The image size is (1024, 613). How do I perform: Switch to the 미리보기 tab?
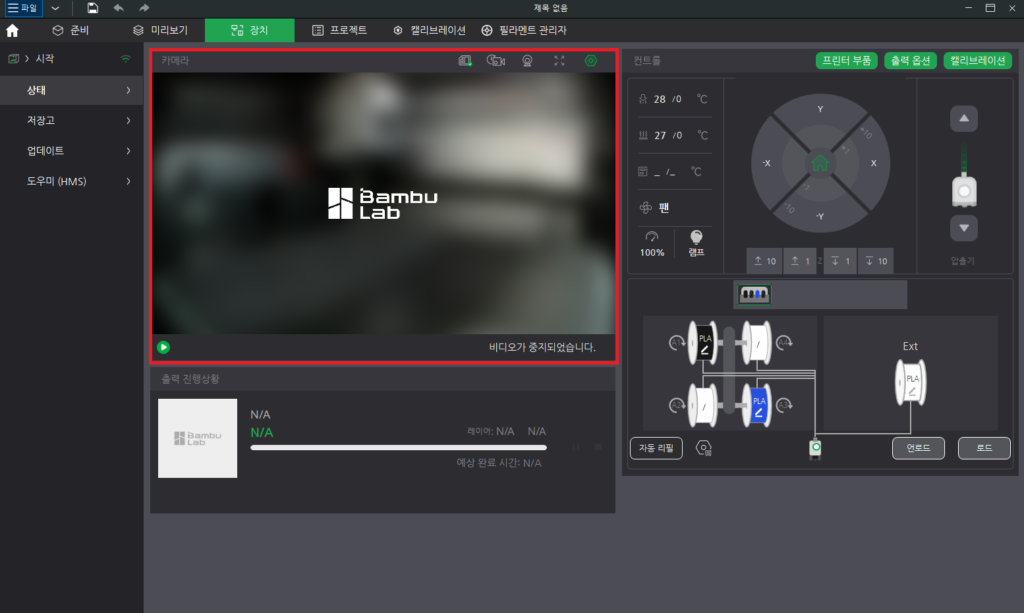[x=161, y=30]
